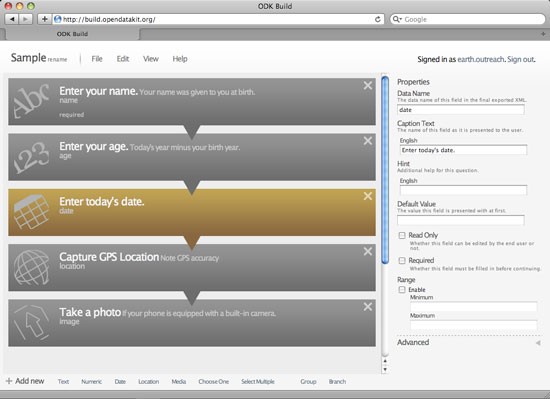
Task: Click the scroll-down arrow of question list
Action: coord(385,370)
